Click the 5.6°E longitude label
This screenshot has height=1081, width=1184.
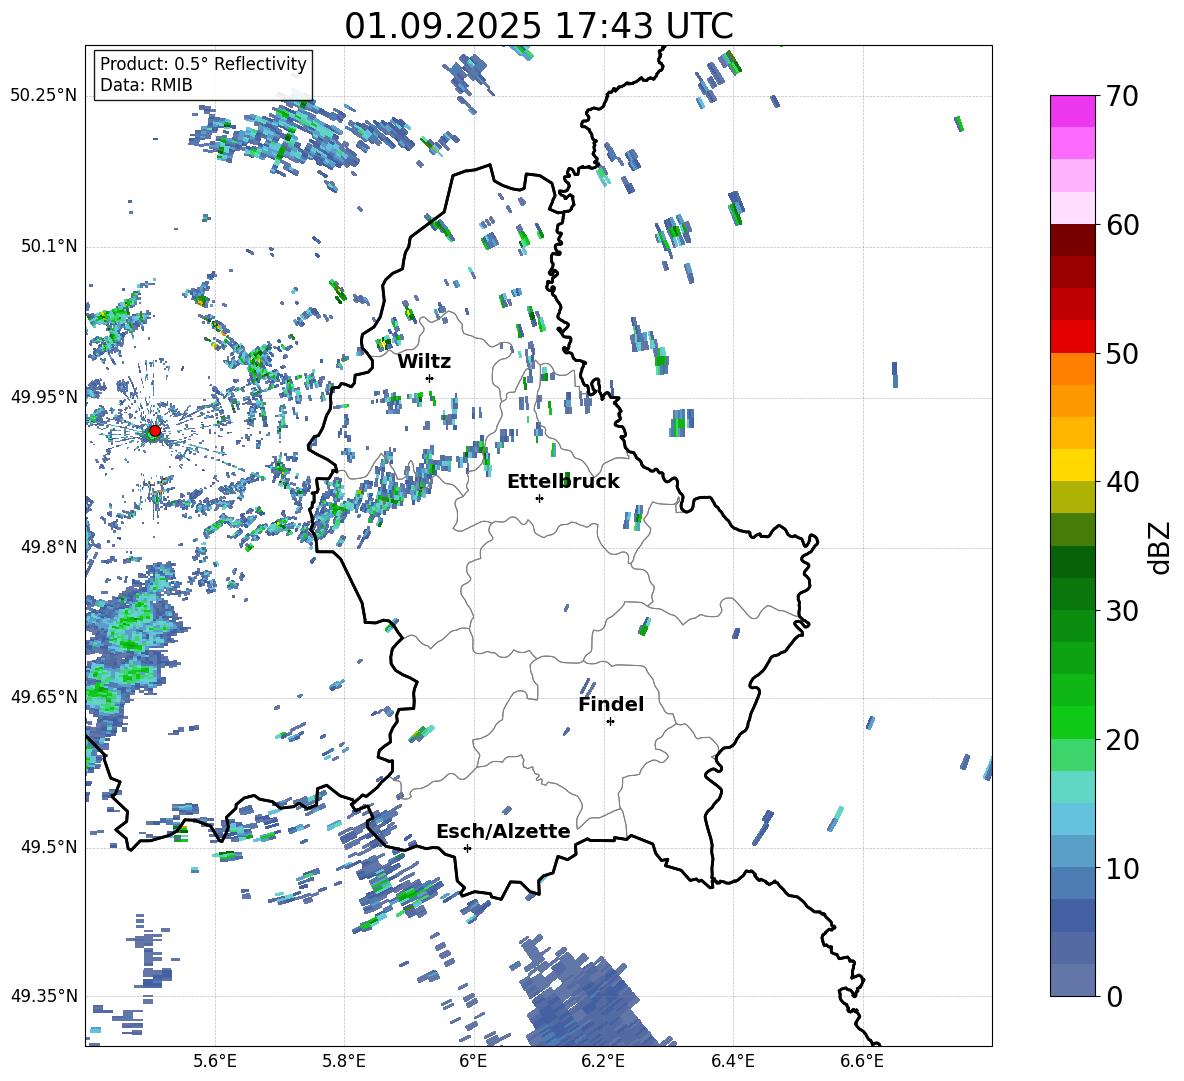215,1062
